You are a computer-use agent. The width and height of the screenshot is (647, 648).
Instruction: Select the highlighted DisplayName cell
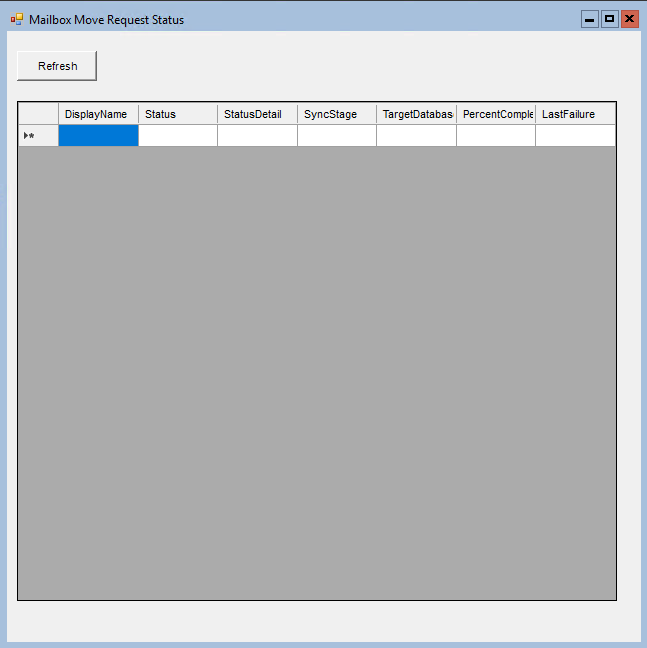click(x=98, y=136)
